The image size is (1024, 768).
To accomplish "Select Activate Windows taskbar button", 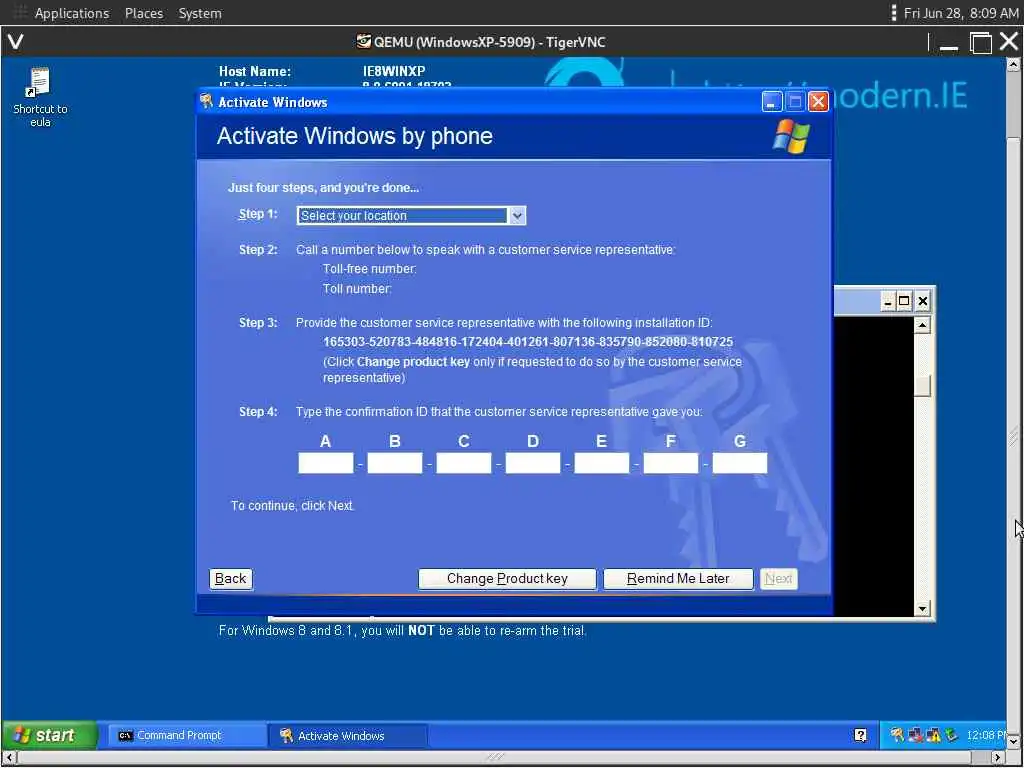I will pos(348,735).
